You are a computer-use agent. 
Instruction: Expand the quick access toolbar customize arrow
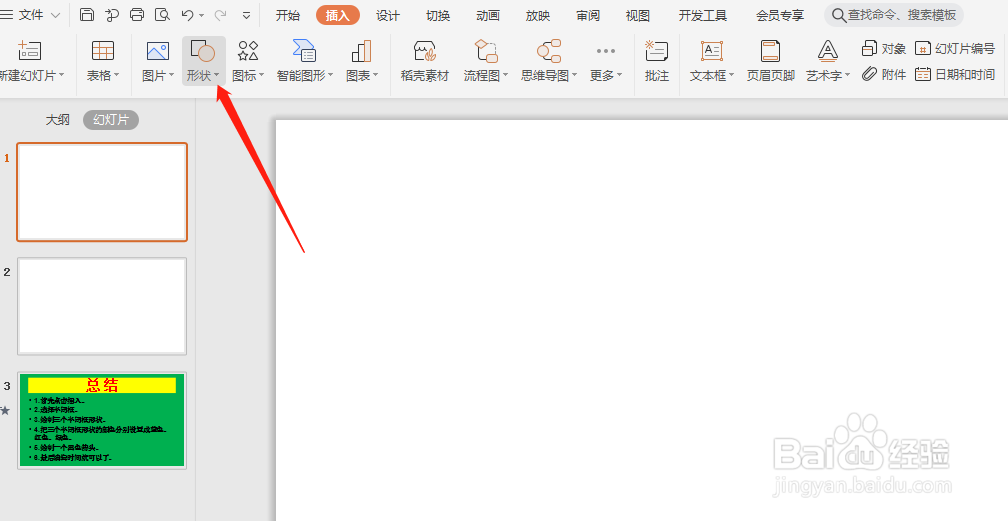246,15
